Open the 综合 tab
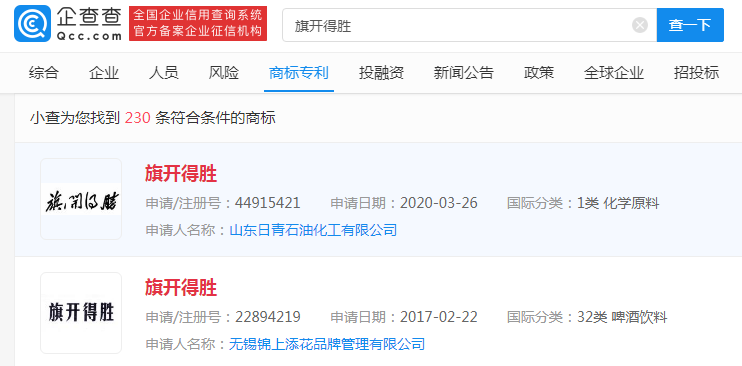Image resolution: width=742 pixels, height=366 pixels. [x=44, y=73]
